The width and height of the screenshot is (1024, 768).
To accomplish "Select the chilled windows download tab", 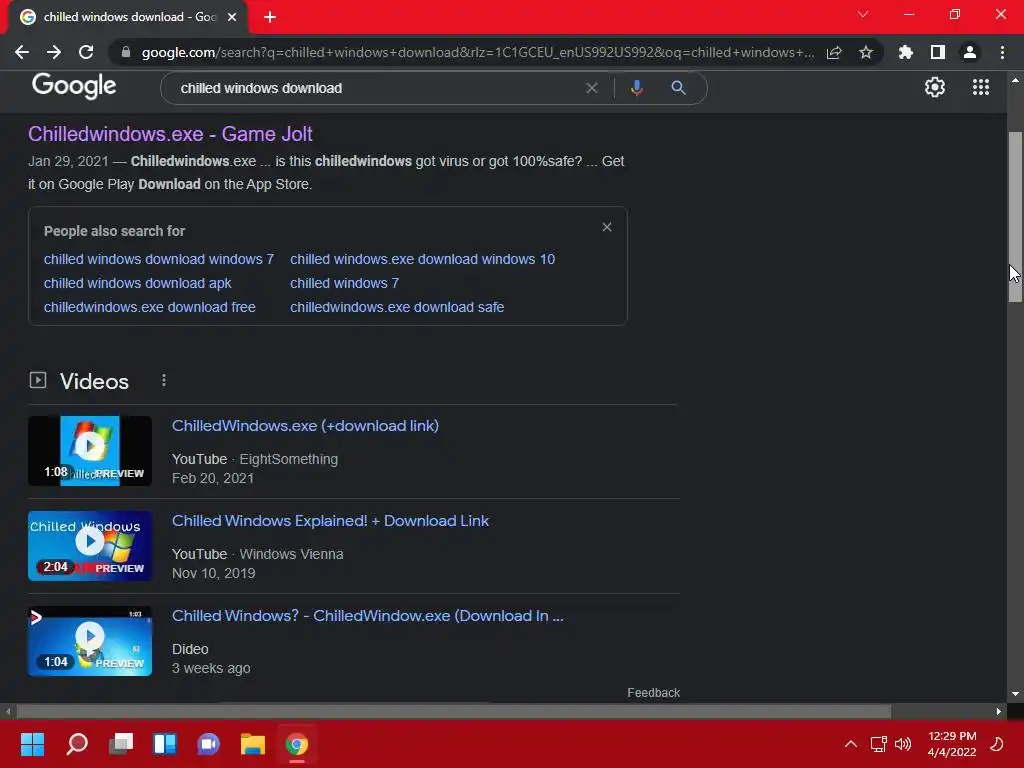I will coord(128,17).
